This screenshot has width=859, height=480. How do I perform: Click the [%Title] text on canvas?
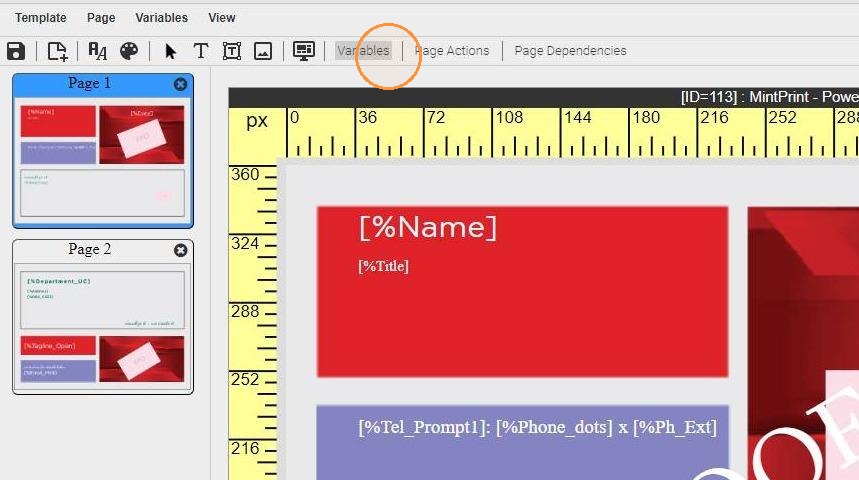tap(383, 266)
